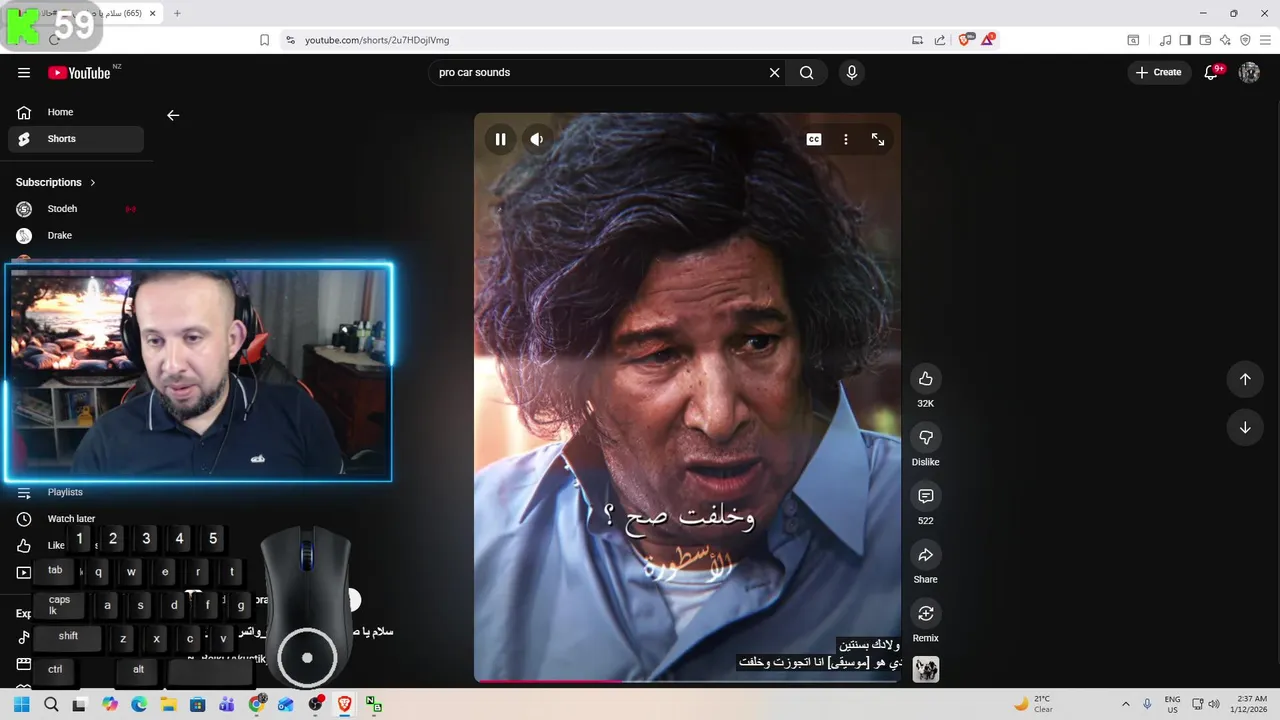Screen dimensions: 1280x720
Task: Open the Create button
Action: (x=1159, y=72)
